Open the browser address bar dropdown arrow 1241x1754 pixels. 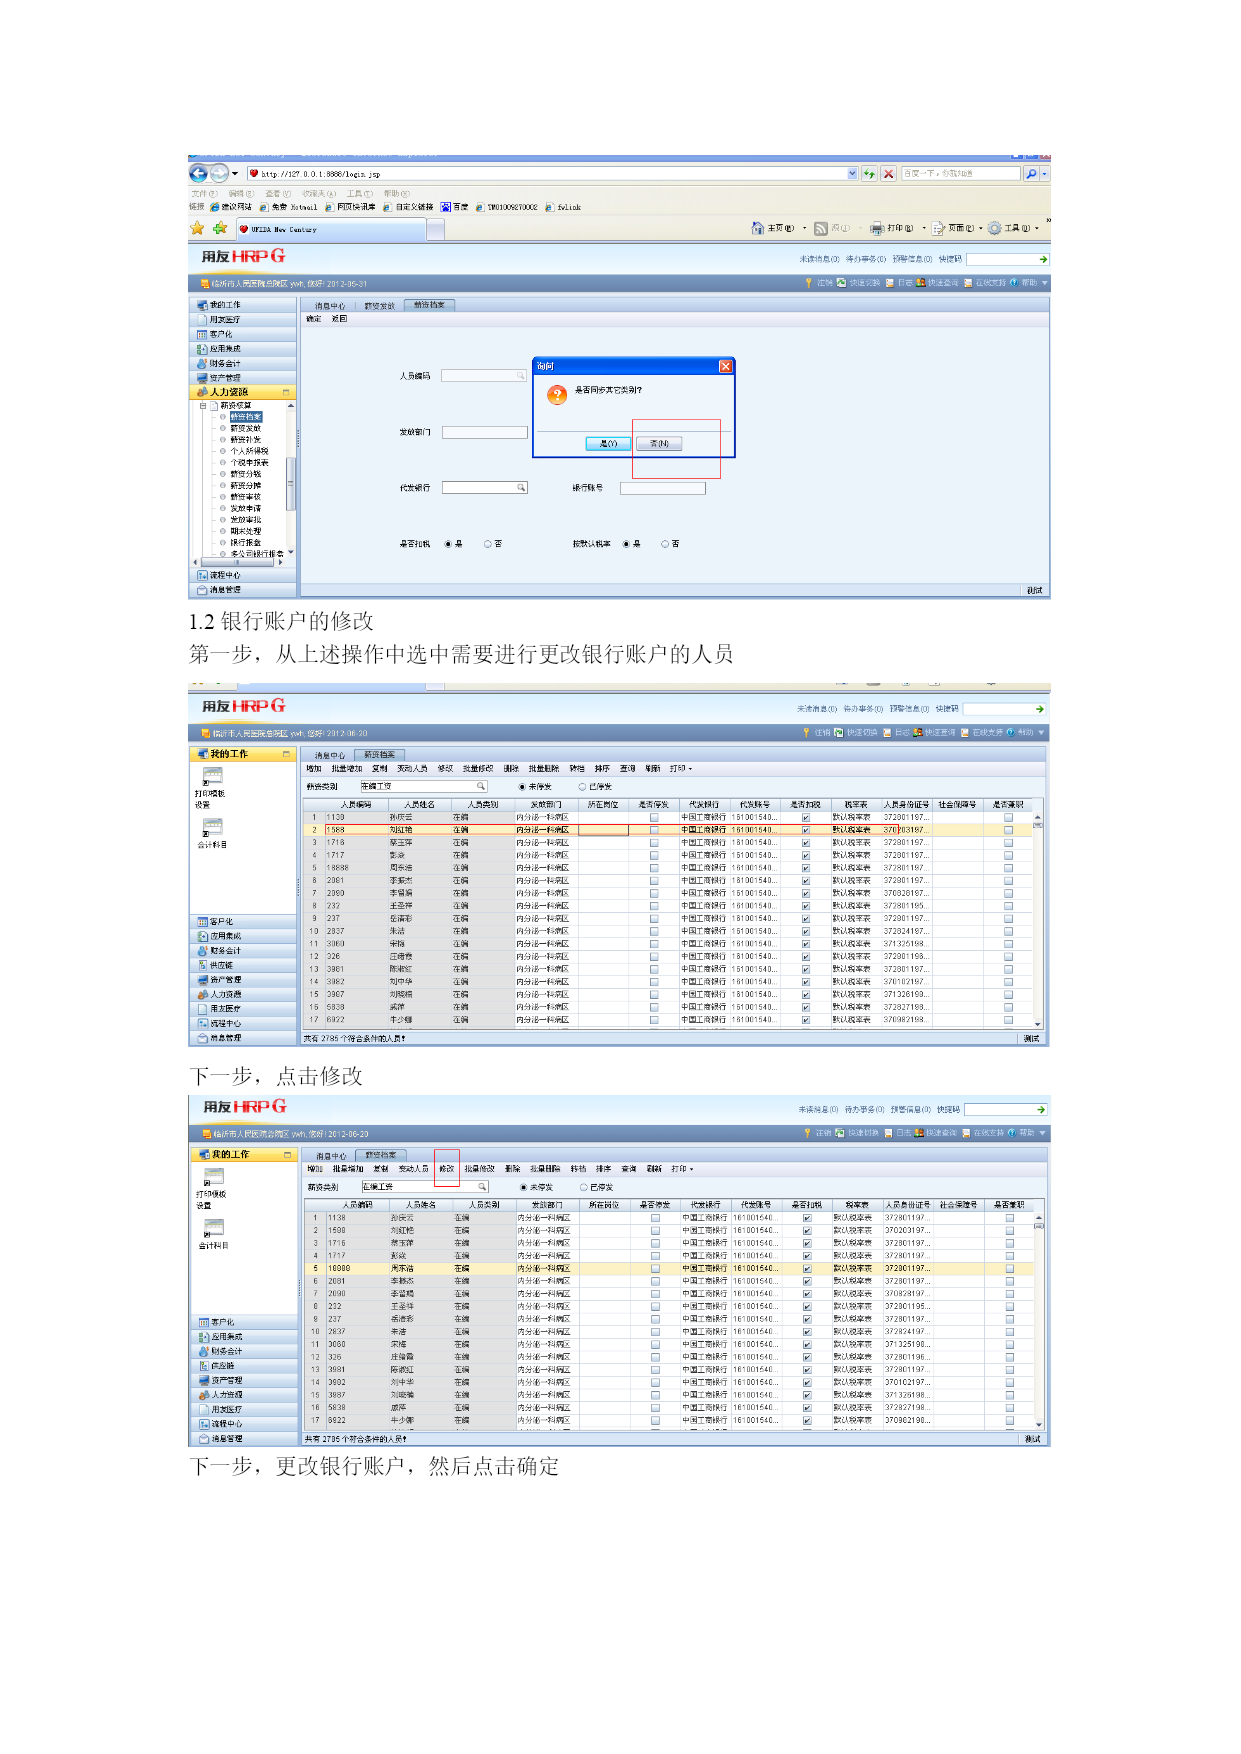pos(852,174)
